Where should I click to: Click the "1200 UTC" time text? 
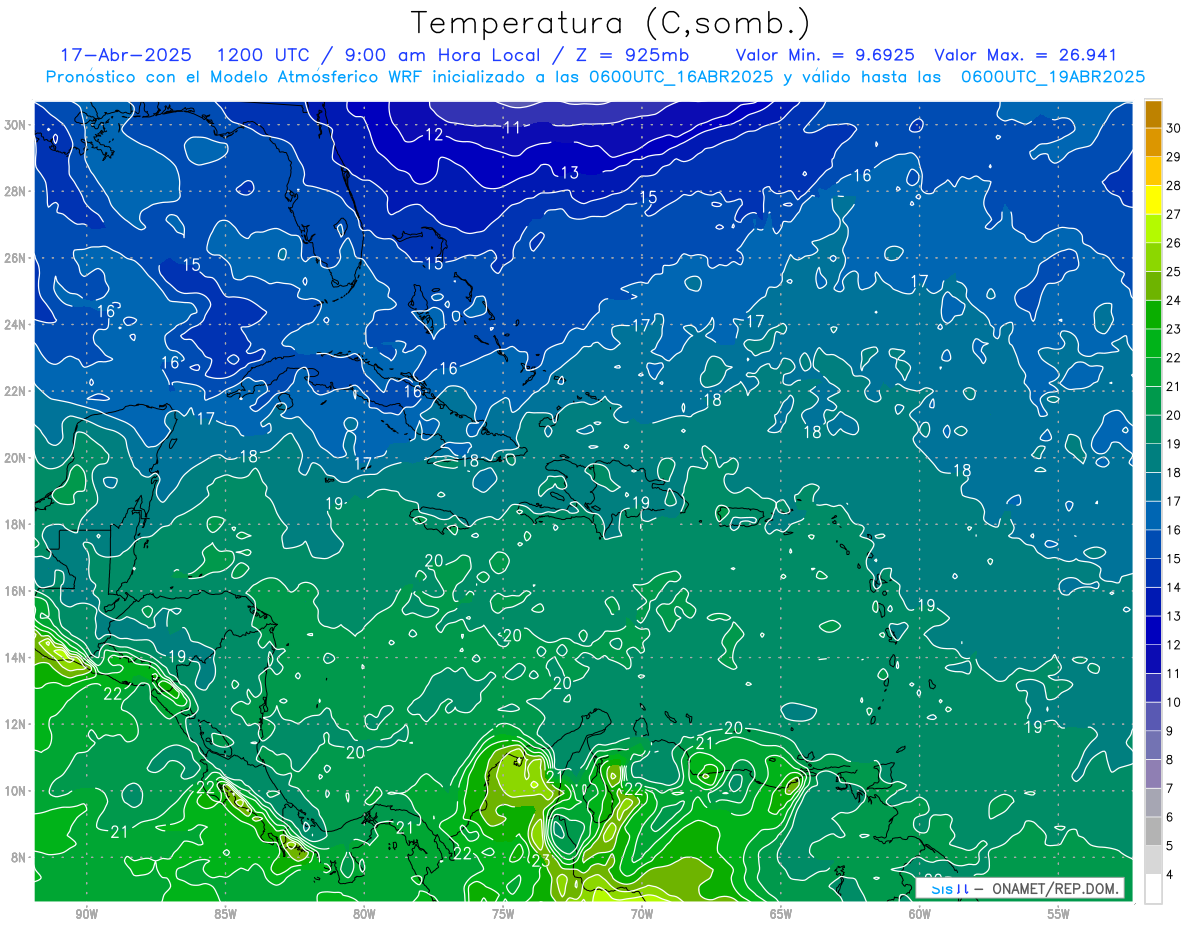(262, 55)
